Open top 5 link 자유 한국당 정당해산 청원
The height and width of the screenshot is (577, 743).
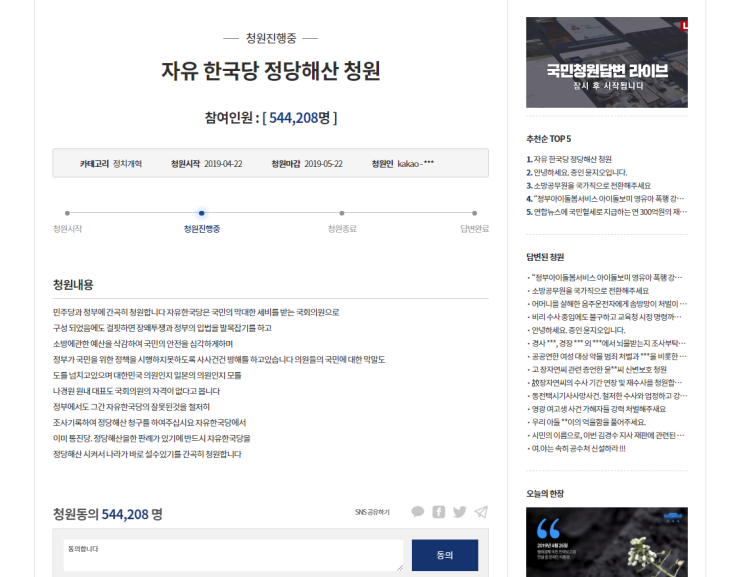pos(572,159)
